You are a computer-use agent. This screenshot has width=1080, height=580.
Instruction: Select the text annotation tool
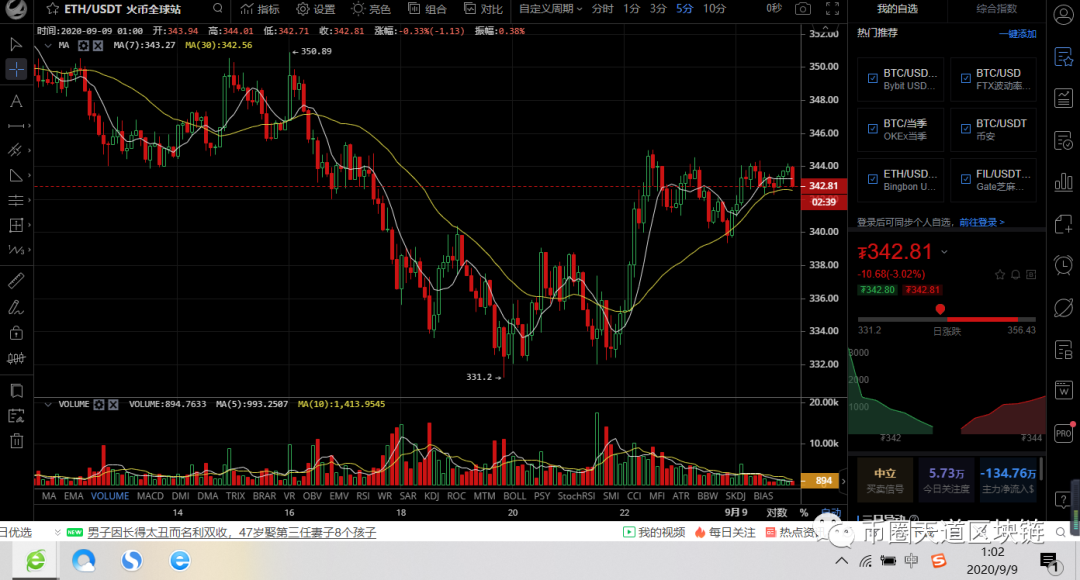coord(15,100)
